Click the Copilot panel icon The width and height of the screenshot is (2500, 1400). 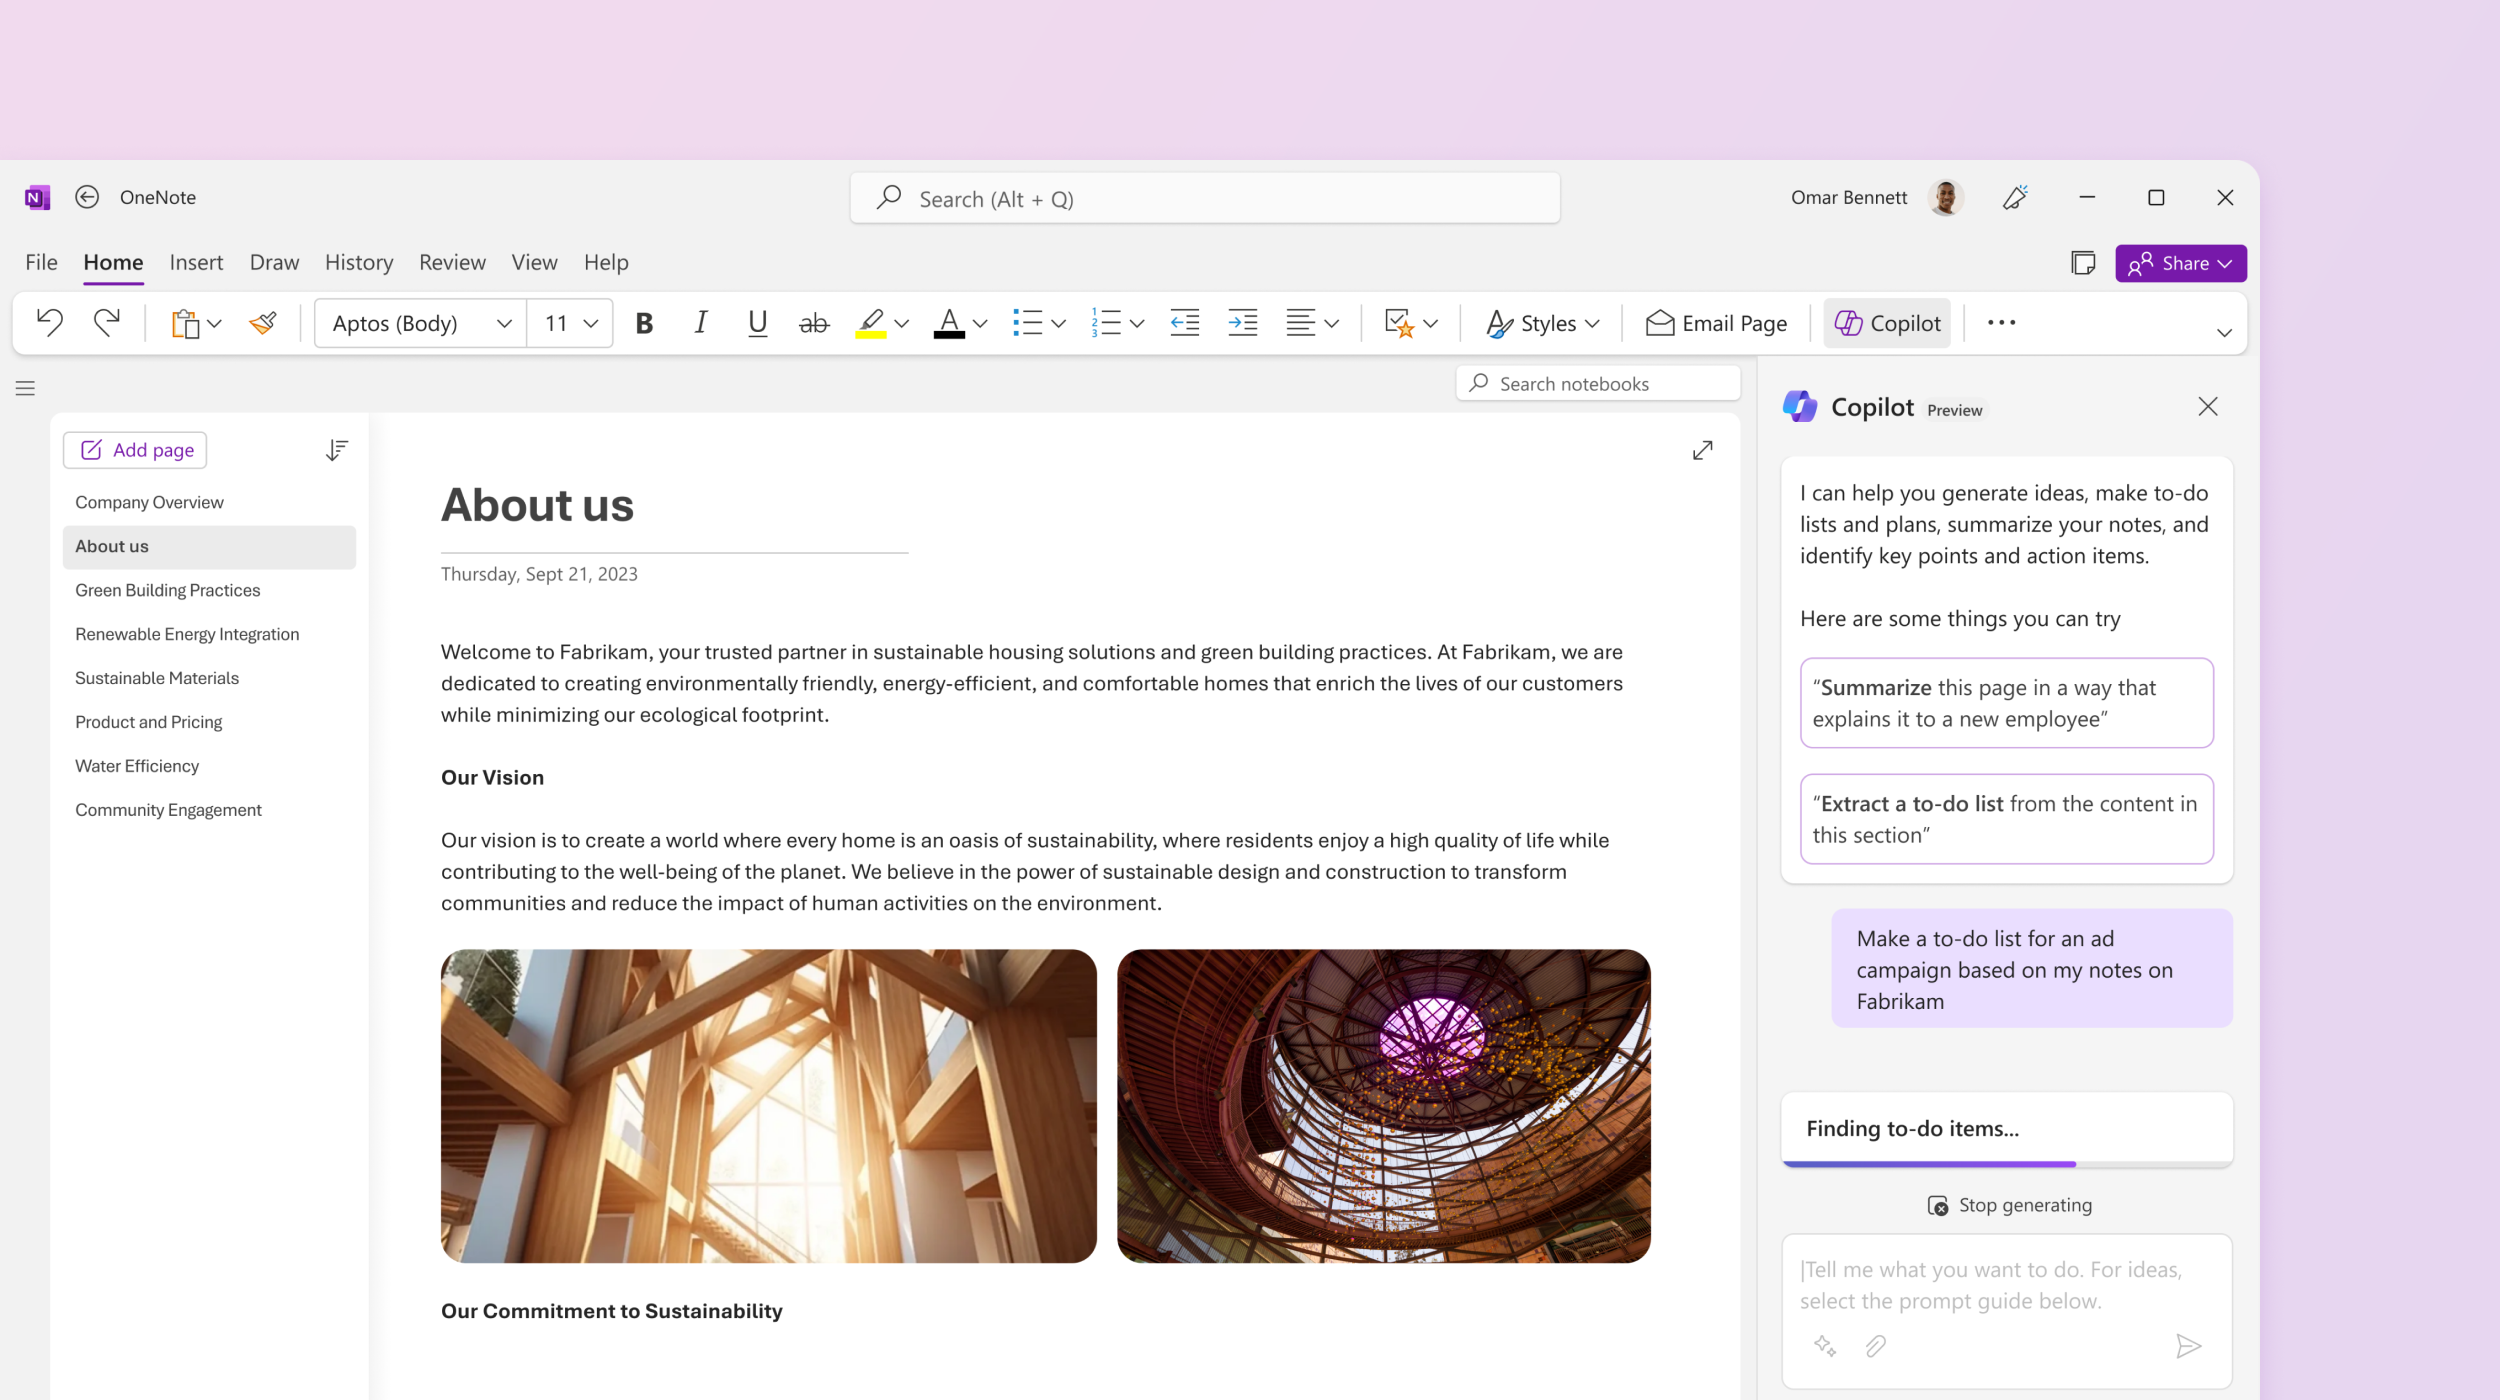coord(1799,407)
